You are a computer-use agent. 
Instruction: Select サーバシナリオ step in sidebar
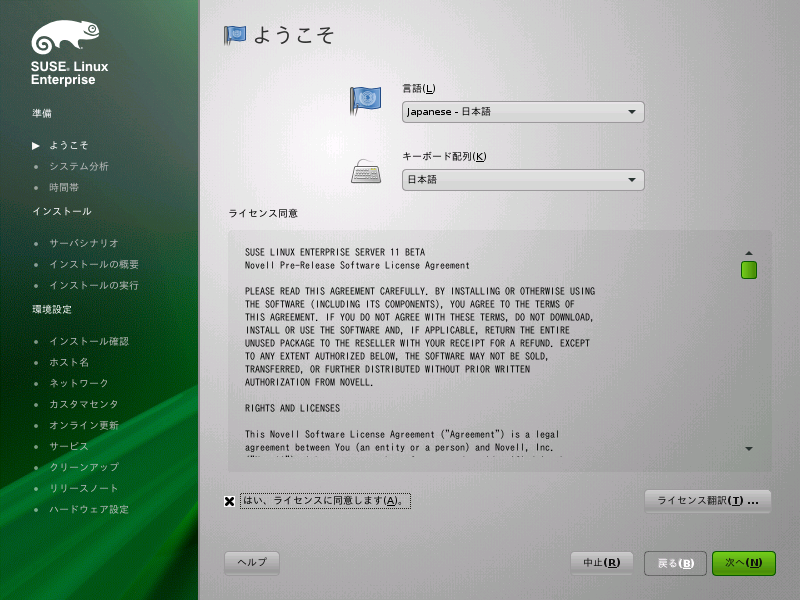(x=84, y=243)
